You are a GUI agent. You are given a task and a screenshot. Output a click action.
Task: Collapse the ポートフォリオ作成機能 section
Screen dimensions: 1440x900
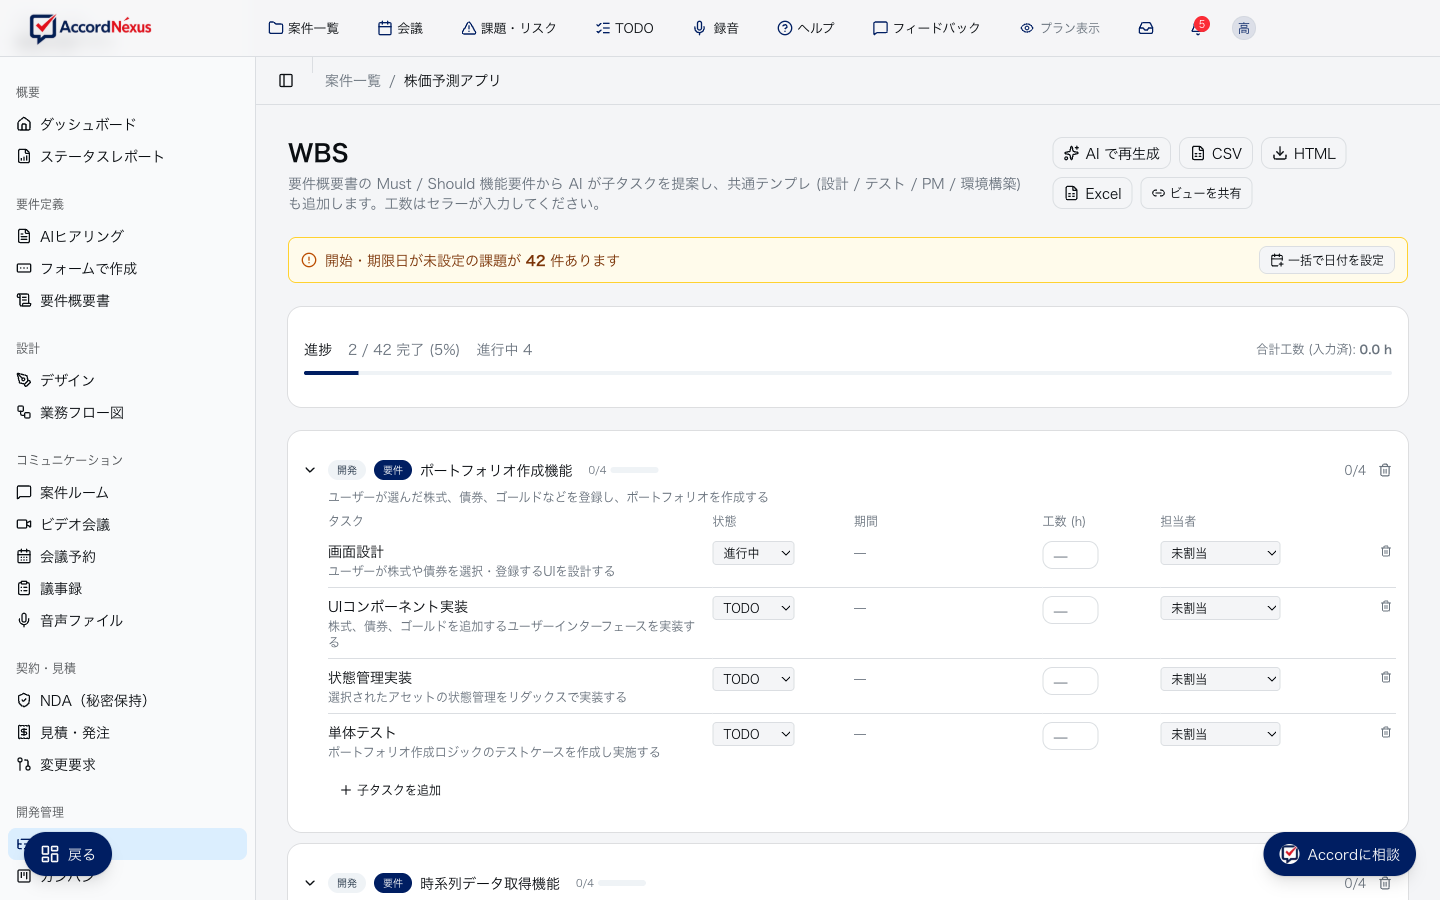coord(310,470)
